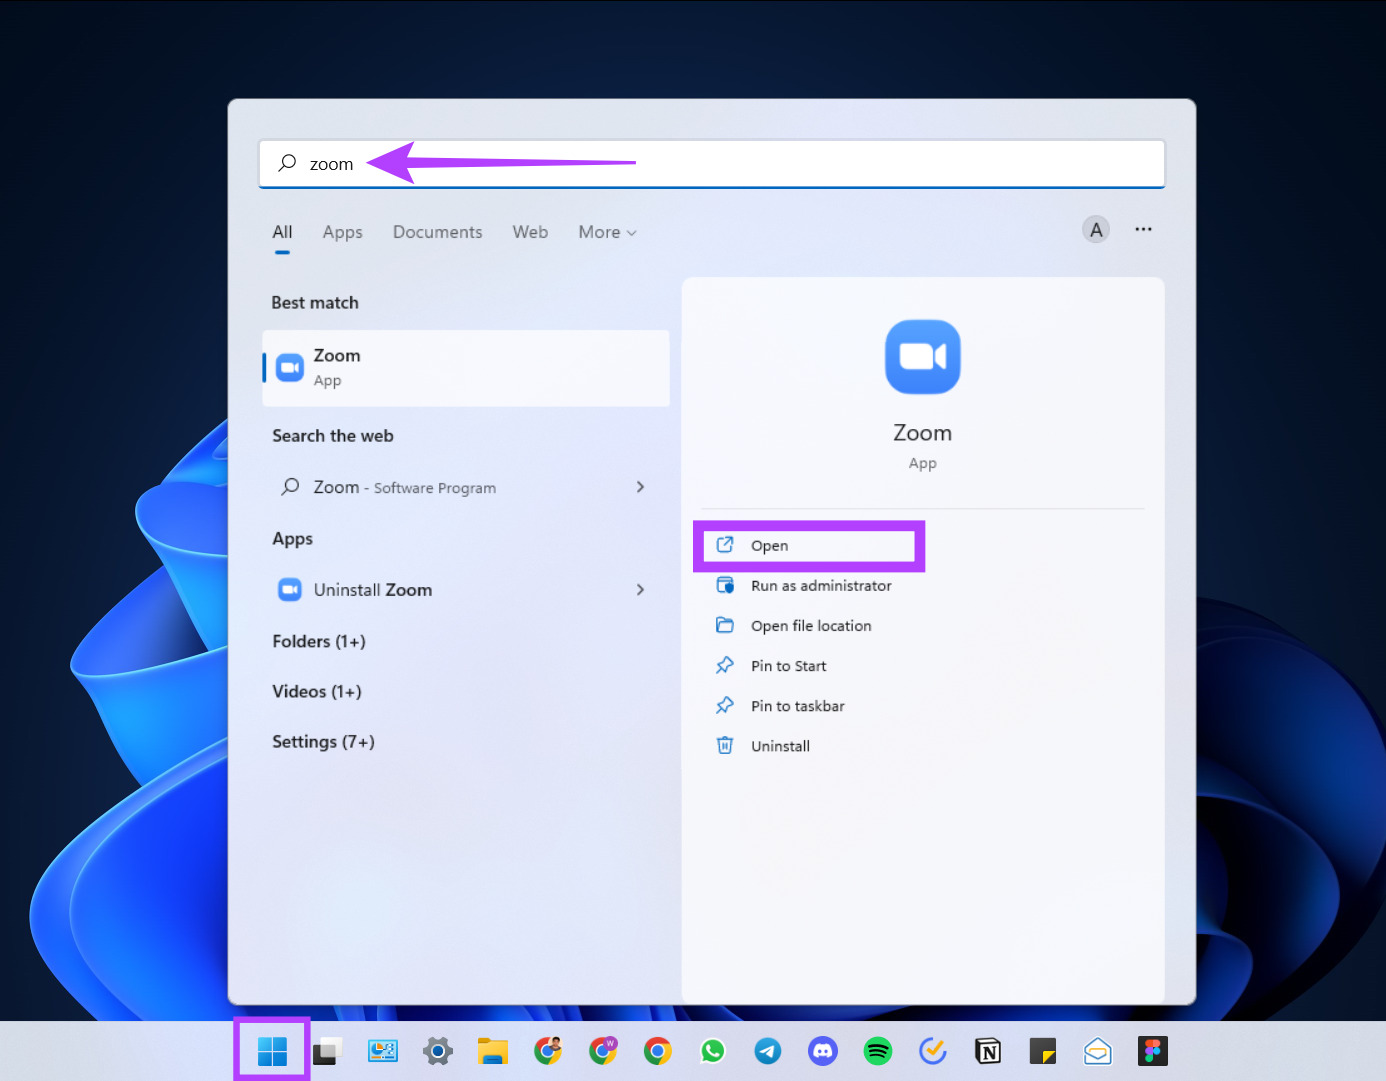
Task: Launch plain Google Chrome from the taskbar
Action: tap(658, 1051)
